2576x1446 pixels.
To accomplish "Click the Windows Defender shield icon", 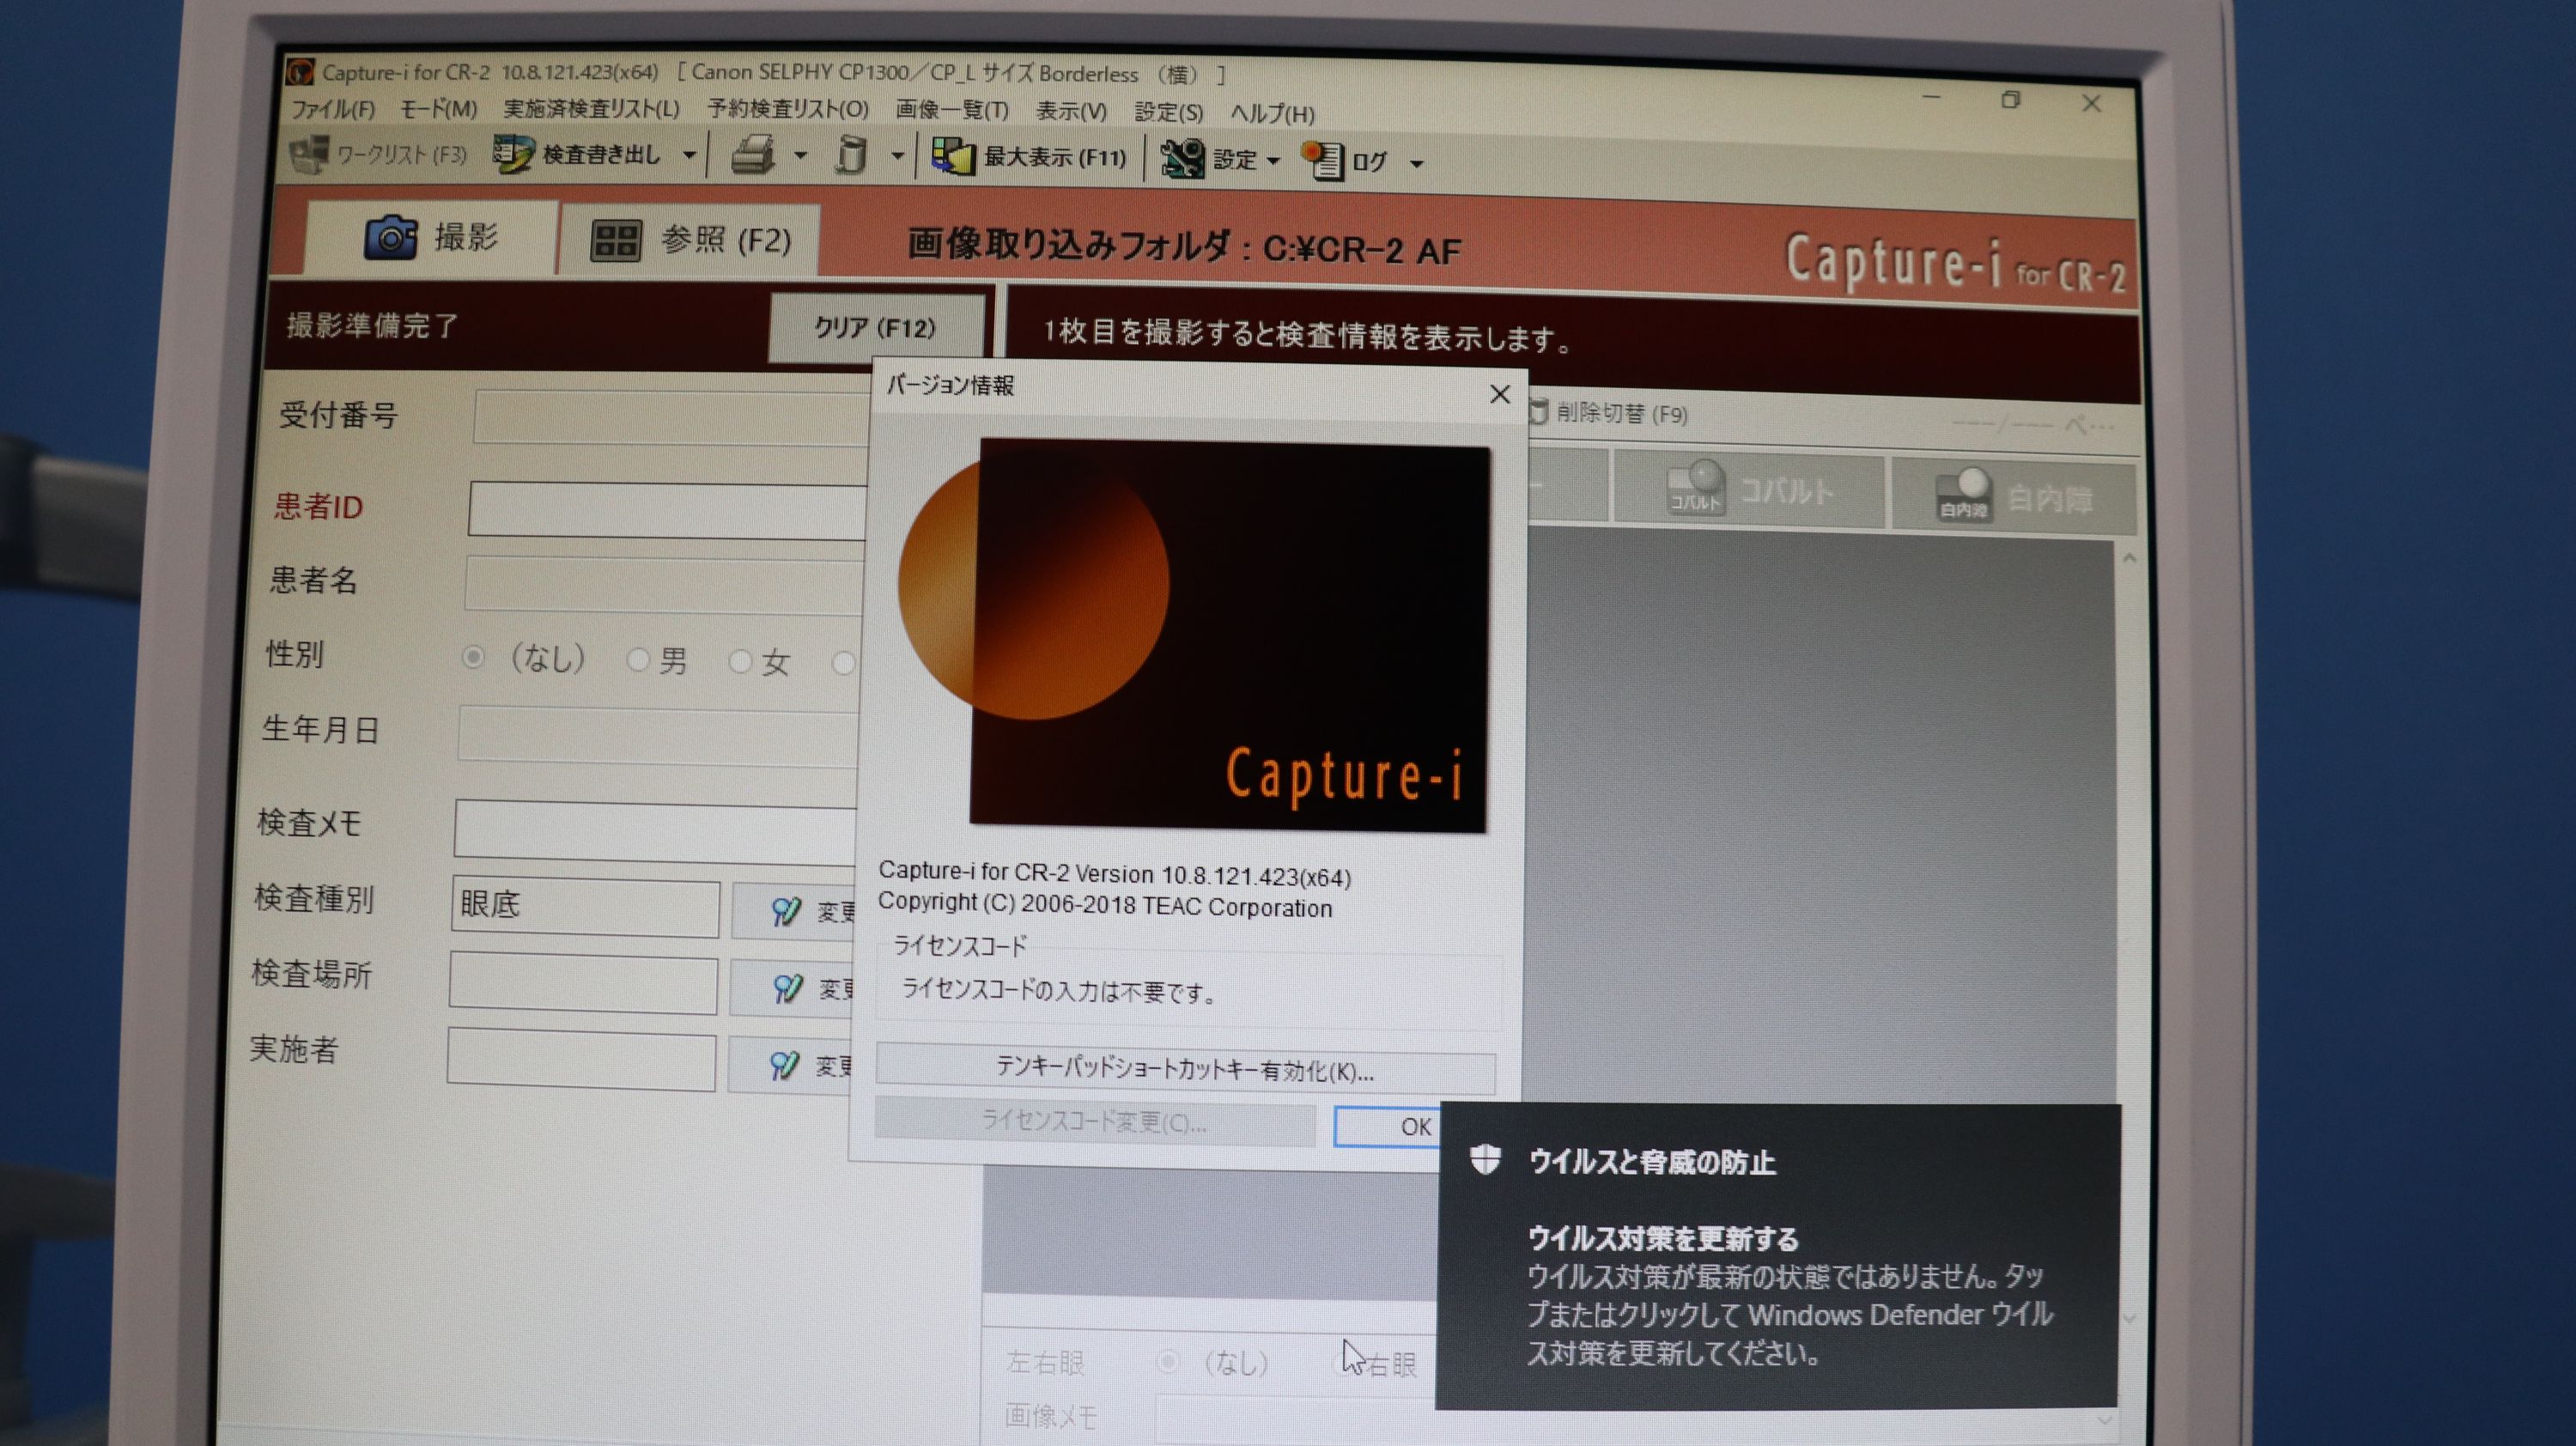I will pos(1486,1159).
